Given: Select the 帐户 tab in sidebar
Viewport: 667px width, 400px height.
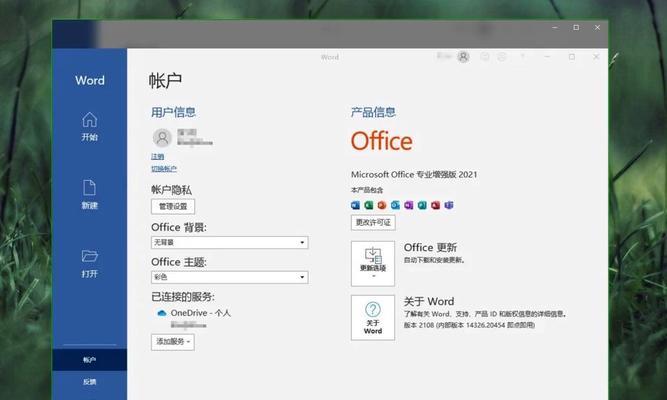Looking at the screenshot, I should pos(90,360).
